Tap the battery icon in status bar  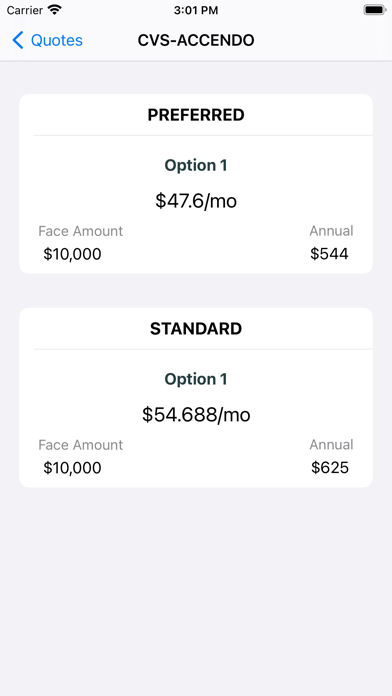tap(374, 10)
